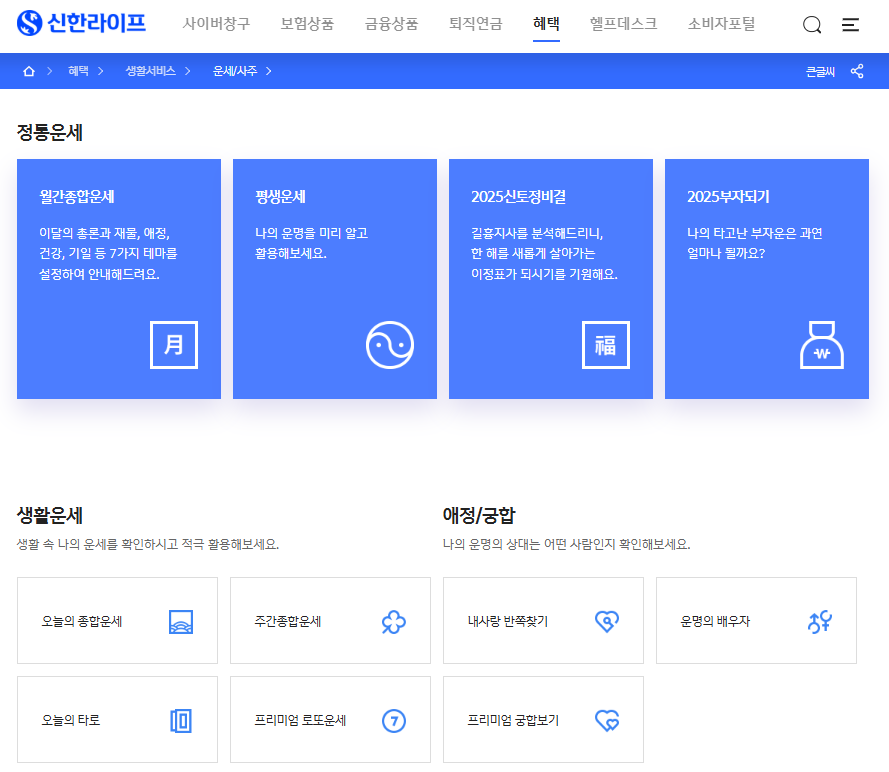This screenshot has width=889, height=772.
Task: Click the double hearts icon on 프리미엄 궁합보기
Action: [x=606, y=719]
